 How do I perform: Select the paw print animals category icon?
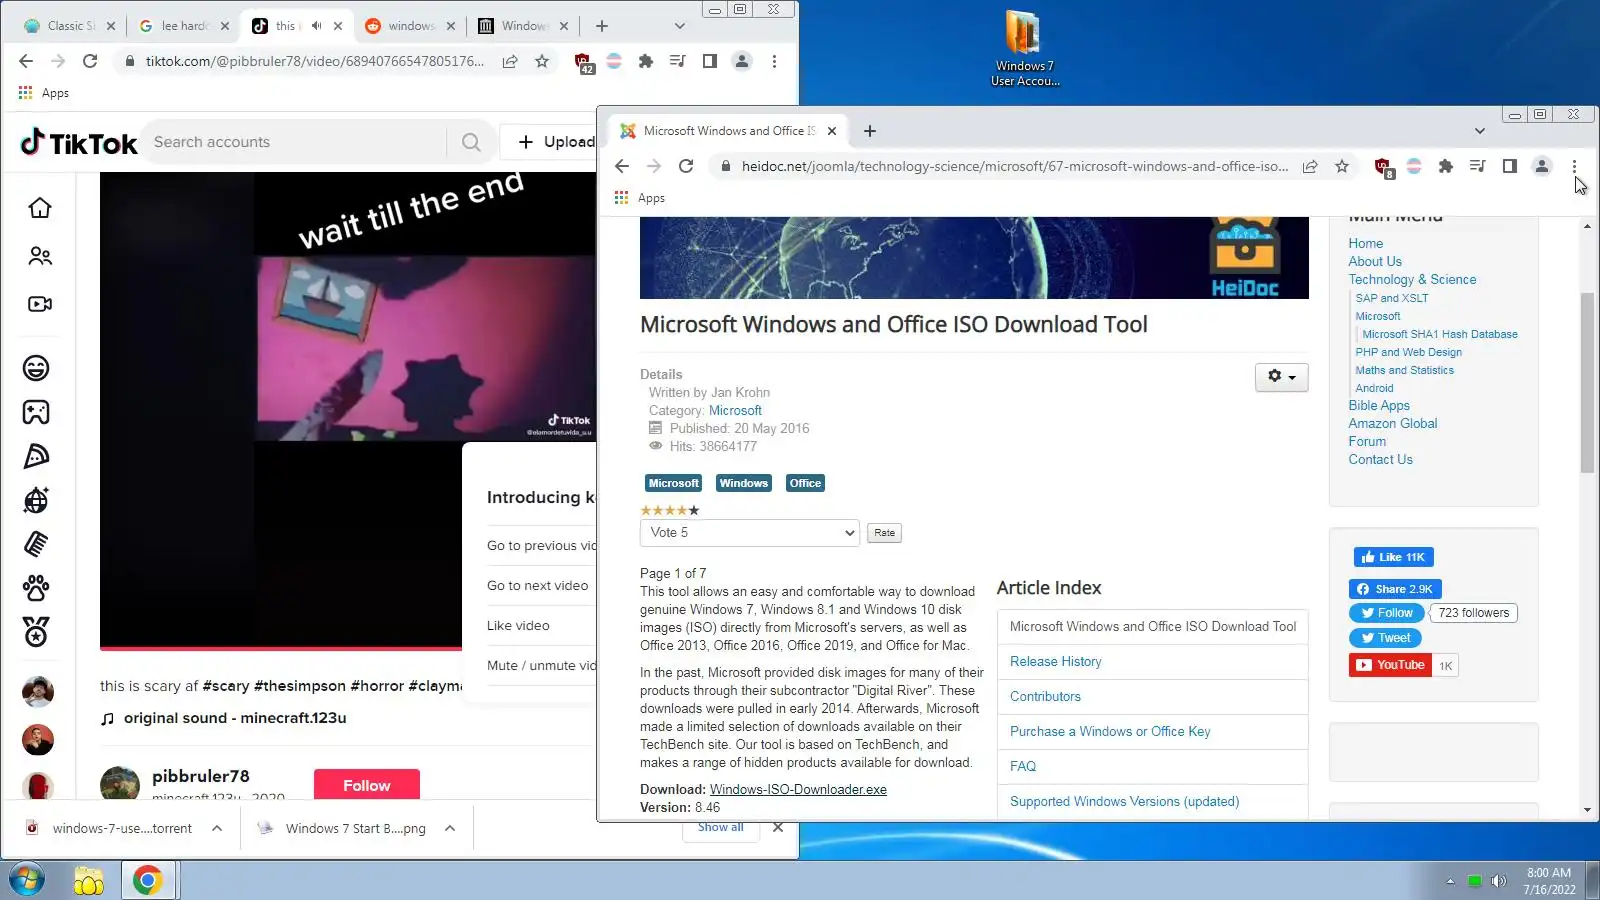(x=36, y=588)
